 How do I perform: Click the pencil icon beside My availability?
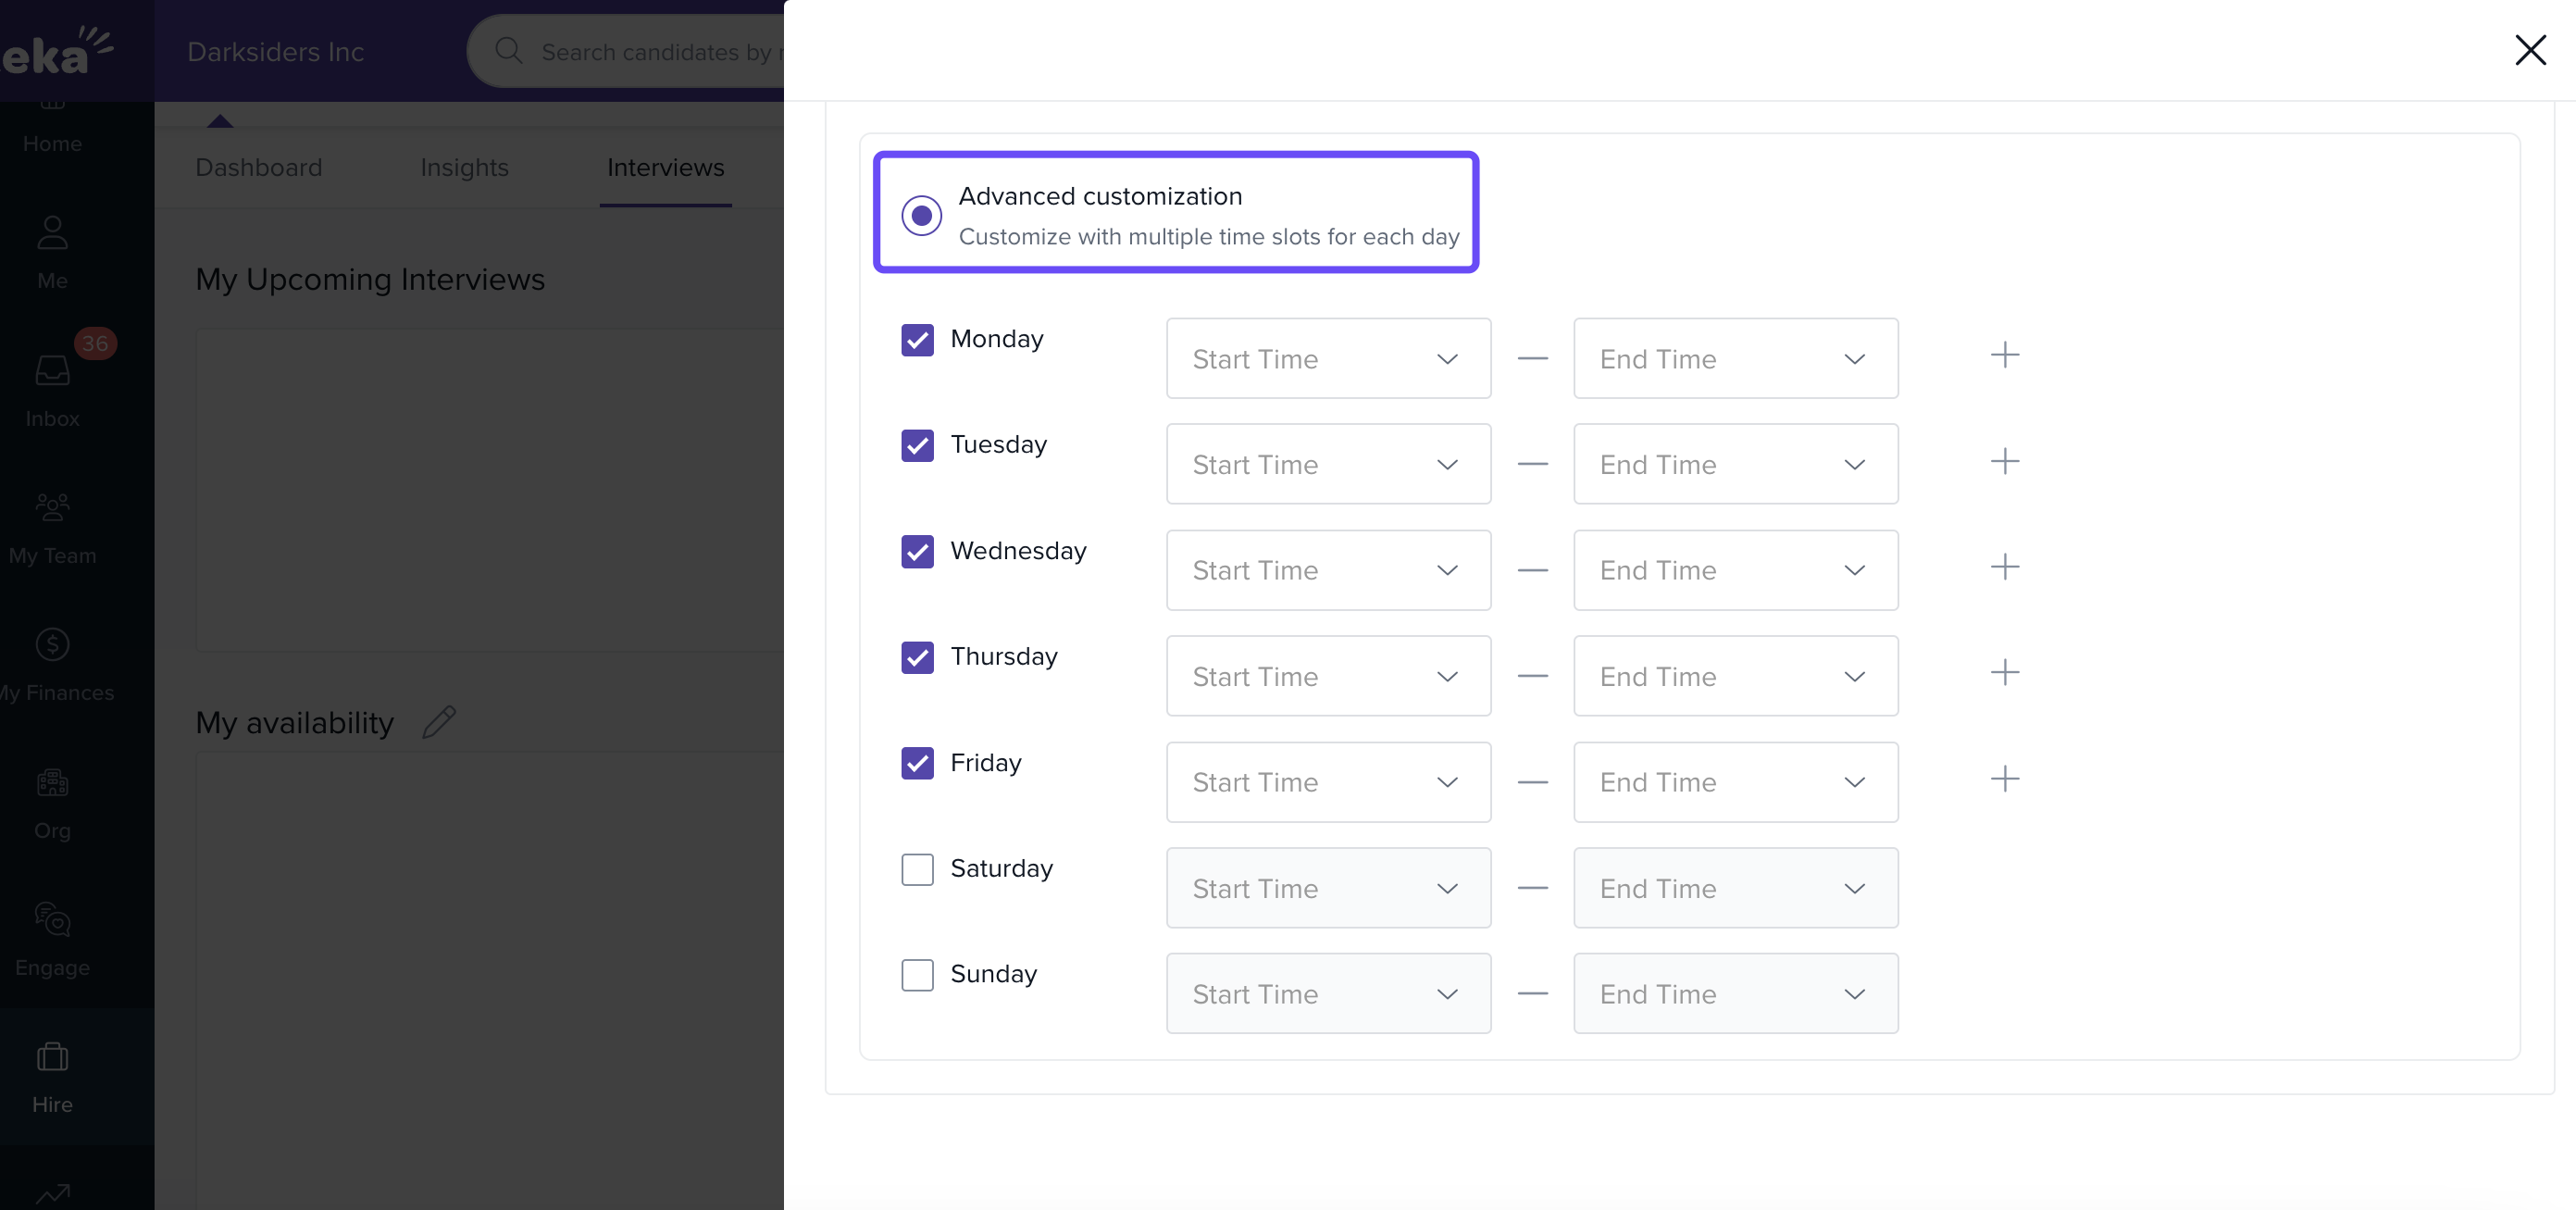tap(438, 722)
